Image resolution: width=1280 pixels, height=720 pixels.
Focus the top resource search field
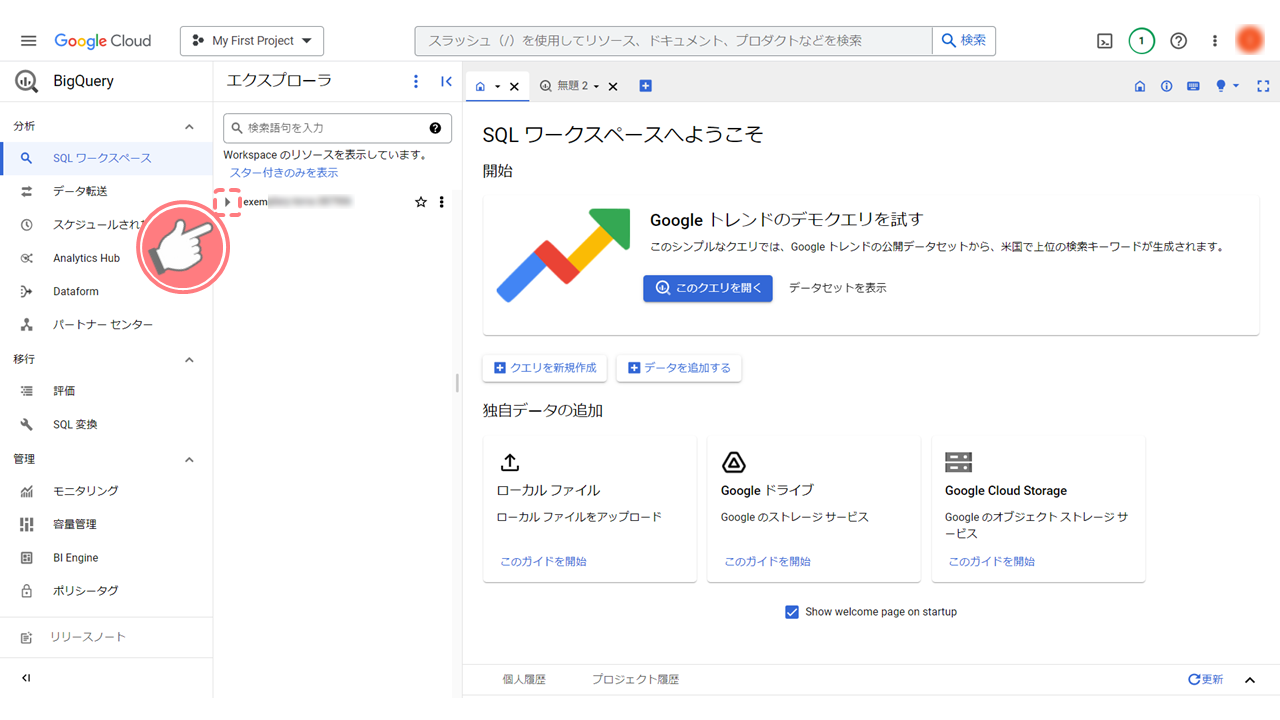(673, 41)
